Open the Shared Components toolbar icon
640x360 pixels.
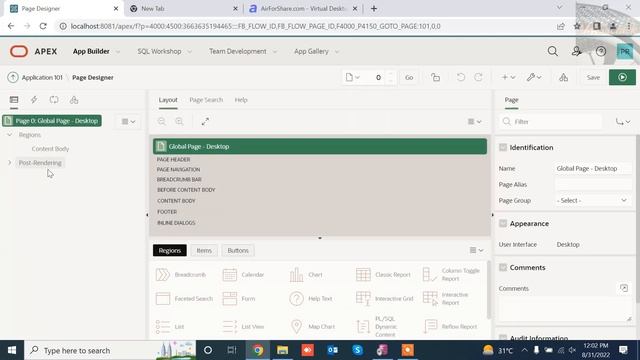click(x=563, y=77)
